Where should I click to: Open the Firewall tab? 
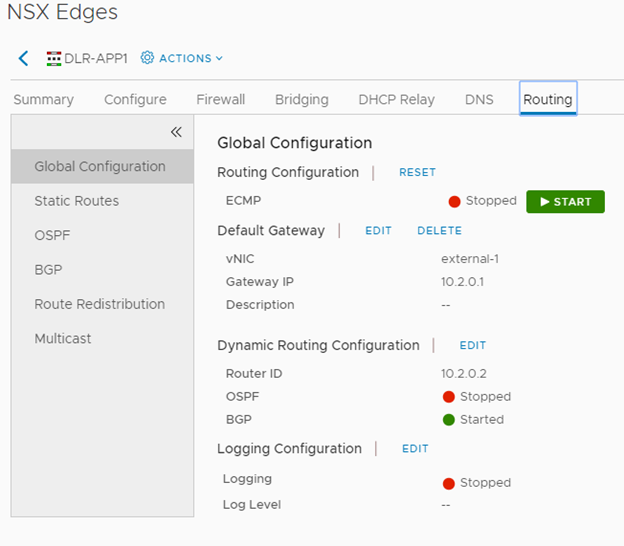coord(220,99)
